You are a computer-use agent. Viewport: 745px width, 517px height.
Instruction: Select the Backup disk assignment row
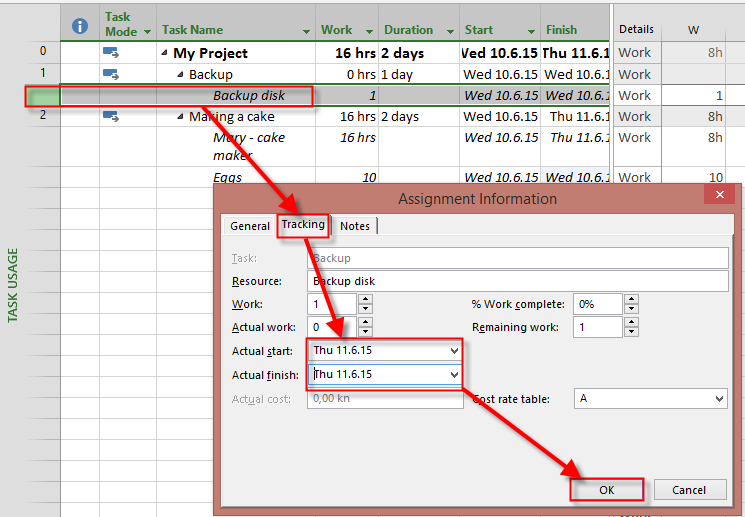(249, 96)
